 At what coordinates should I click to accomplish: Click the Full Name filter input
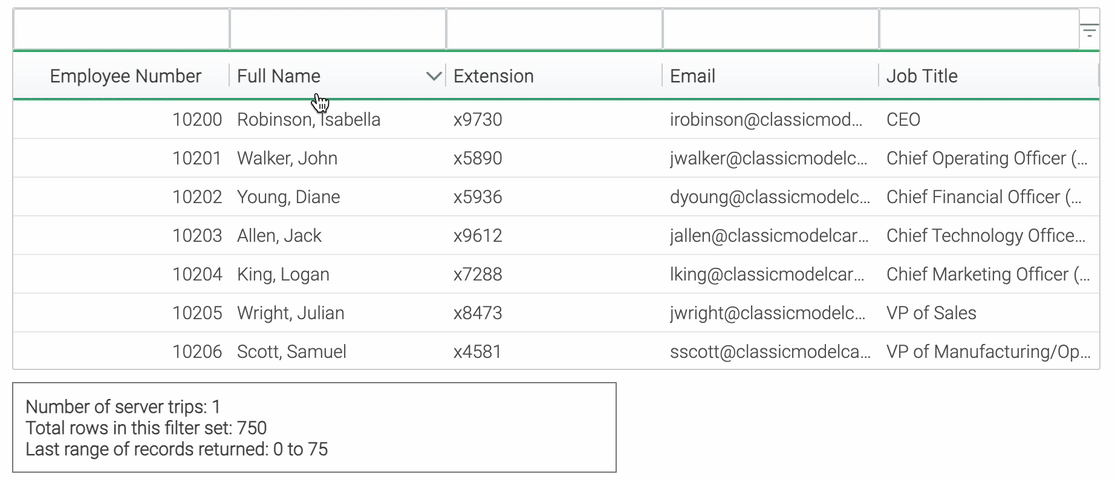pyautogui.click(x=338, y=29)
